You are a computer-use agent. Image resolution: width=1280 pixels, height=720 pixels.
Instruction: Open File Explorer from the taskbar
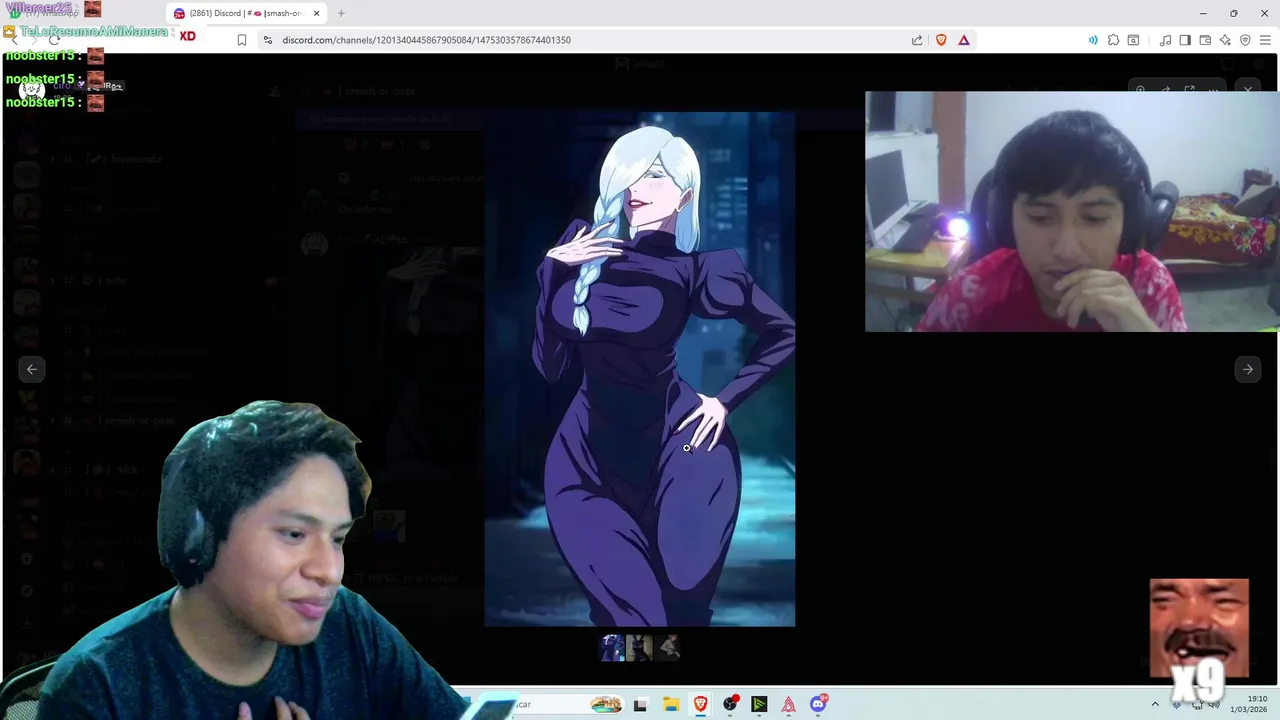[x=671, y=704]
